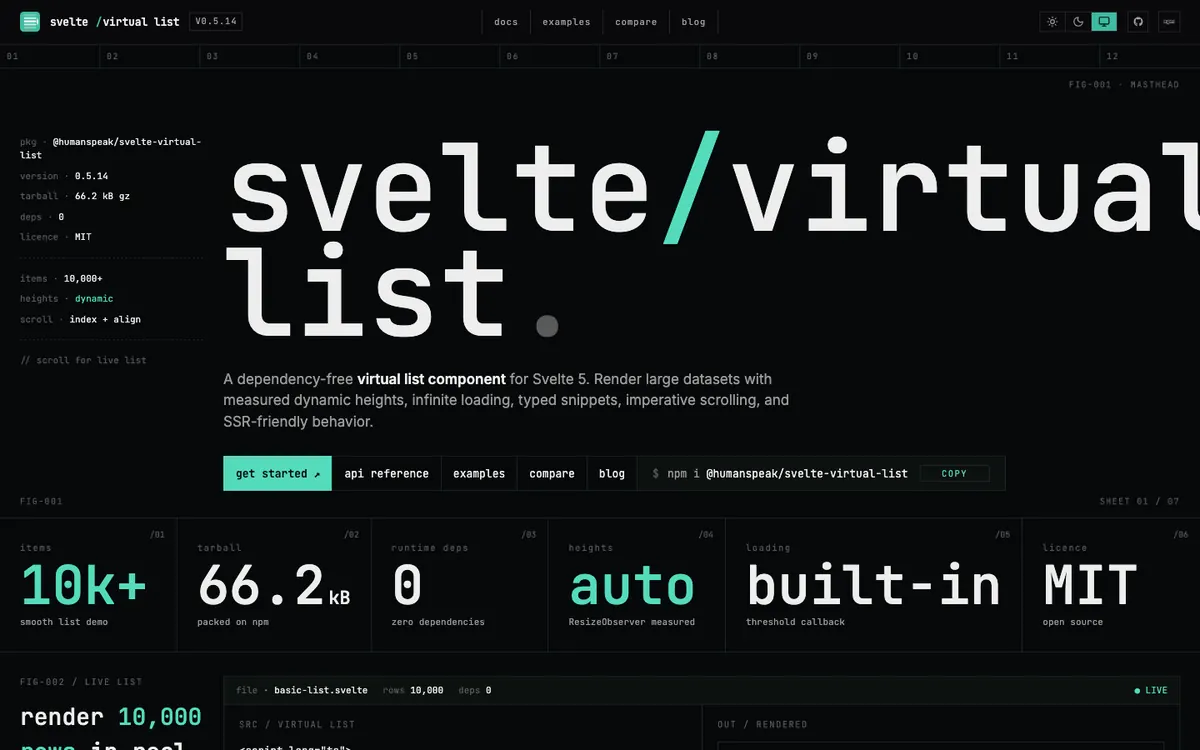Copy the npm install command
Screen dimensions: 1200x750
click(x=954, y=474)
